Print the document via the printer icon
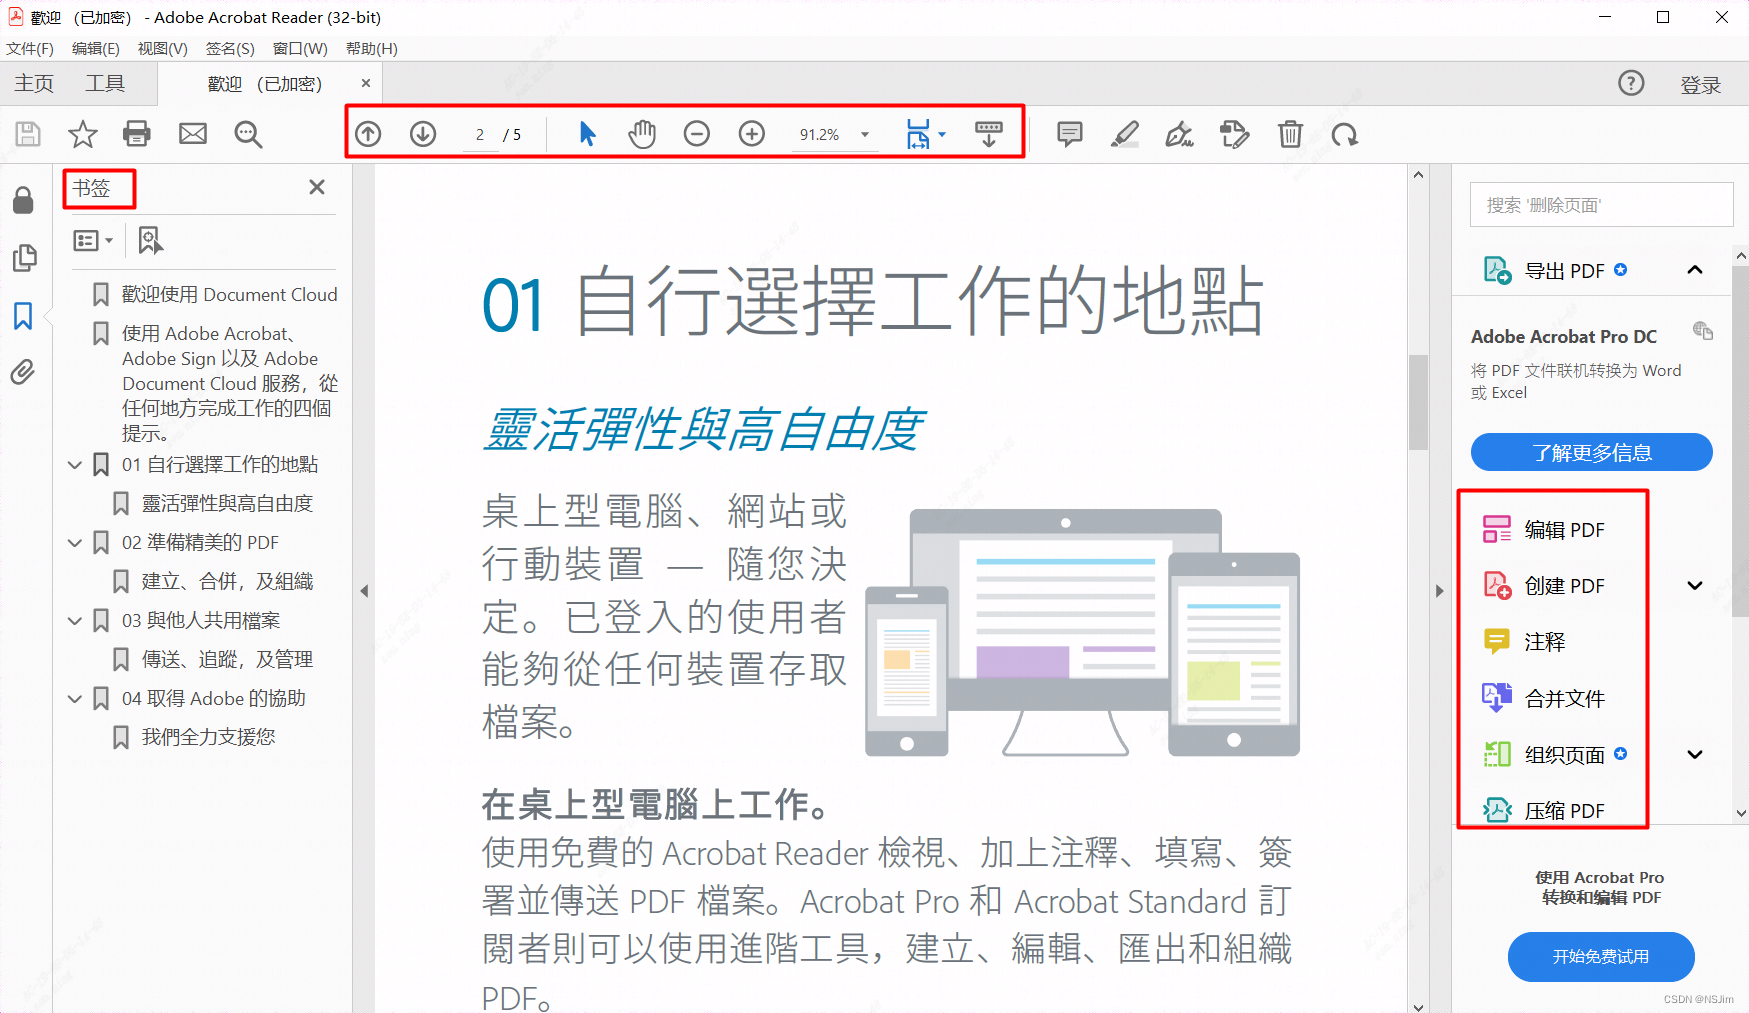Screen dimensions: 1749x1013 tap(137, 134)
